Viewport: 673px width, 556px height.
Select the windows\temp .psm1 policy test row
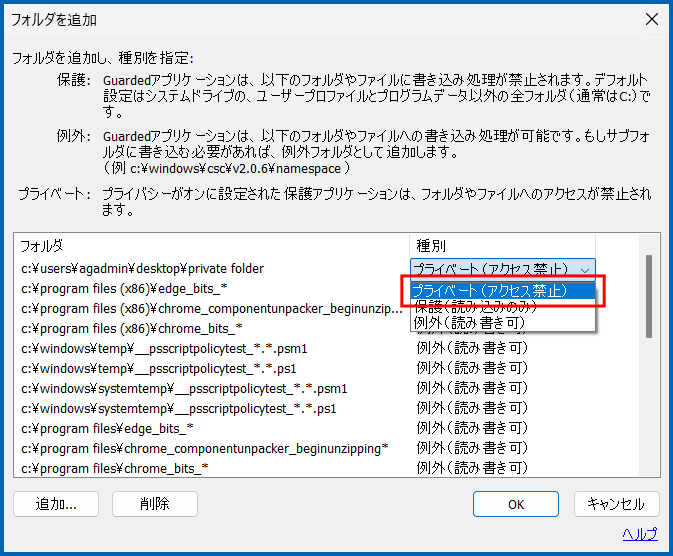pos(163,349)
